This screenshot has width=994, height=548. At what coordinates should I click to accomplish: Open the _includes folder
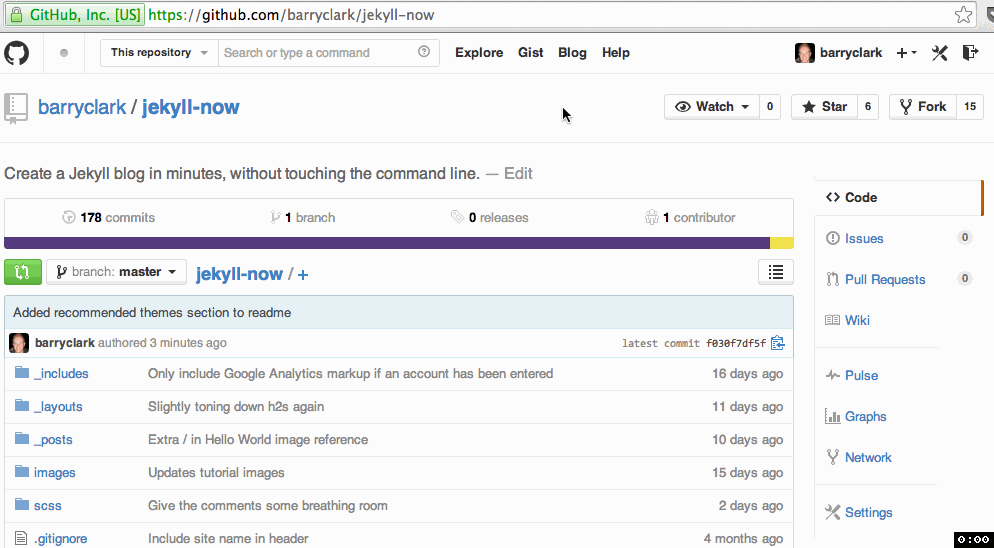(x=61, y=374)
